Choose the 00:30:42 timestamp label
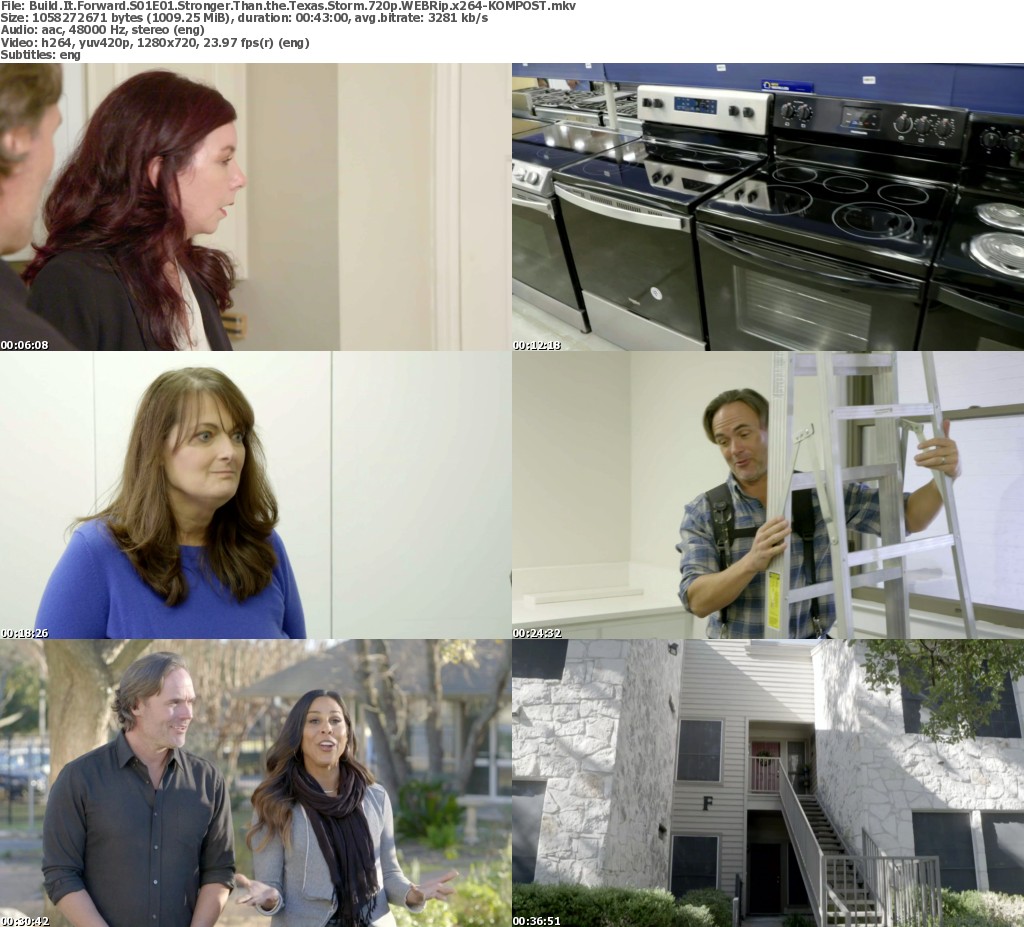The image size is (1024, 927). [x=25, y=921]
